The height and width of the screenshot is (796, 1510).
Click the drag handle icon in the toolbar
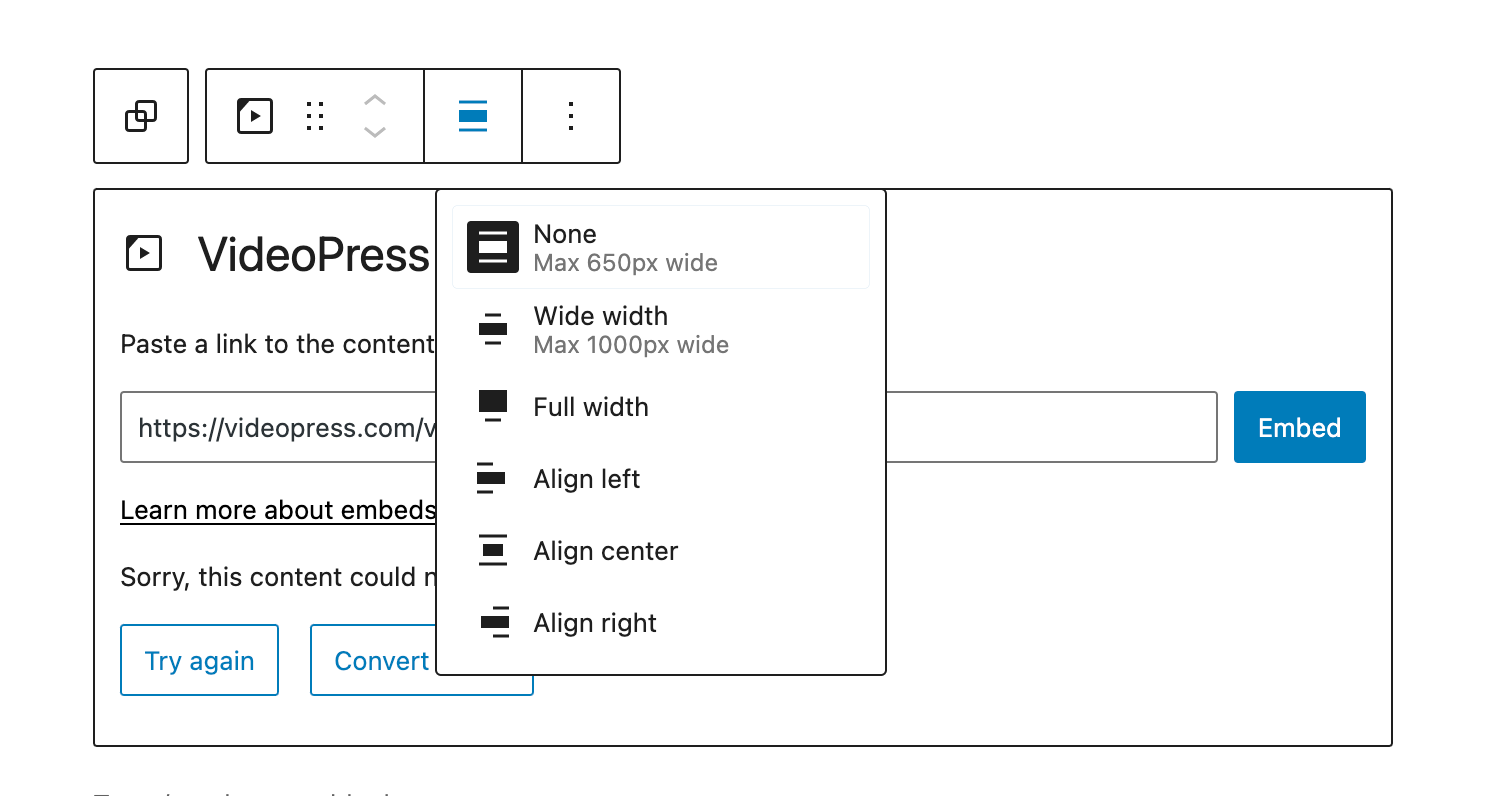314,115
